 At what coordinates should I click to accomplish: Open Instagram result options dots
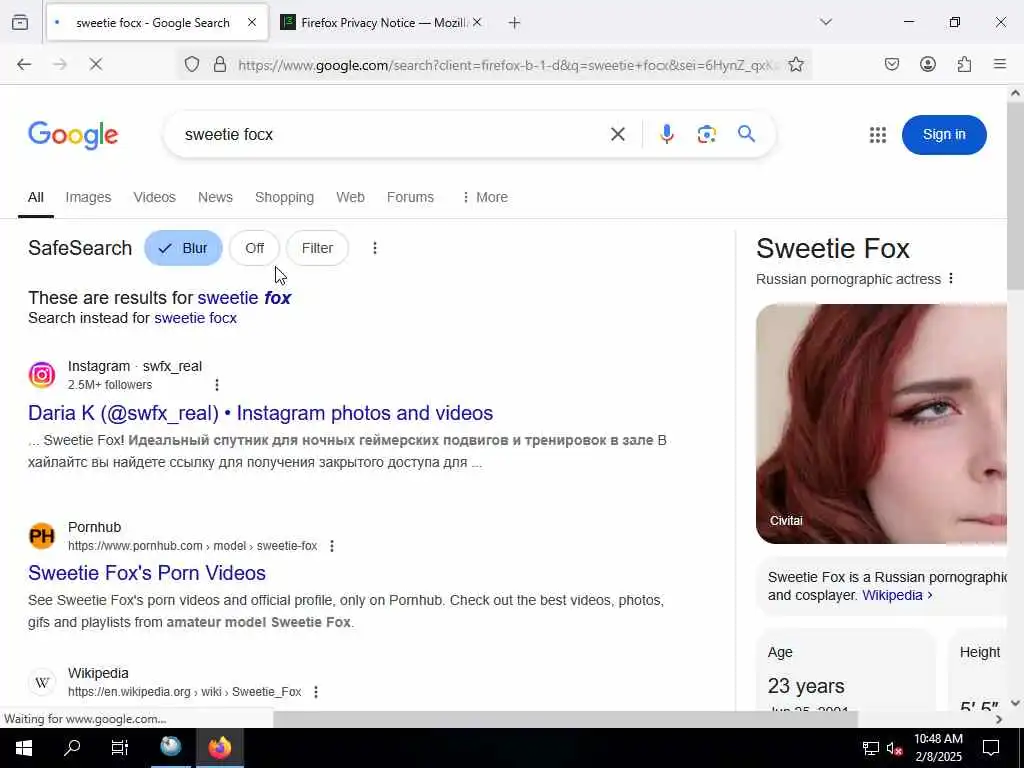click(x=217, y=385)
